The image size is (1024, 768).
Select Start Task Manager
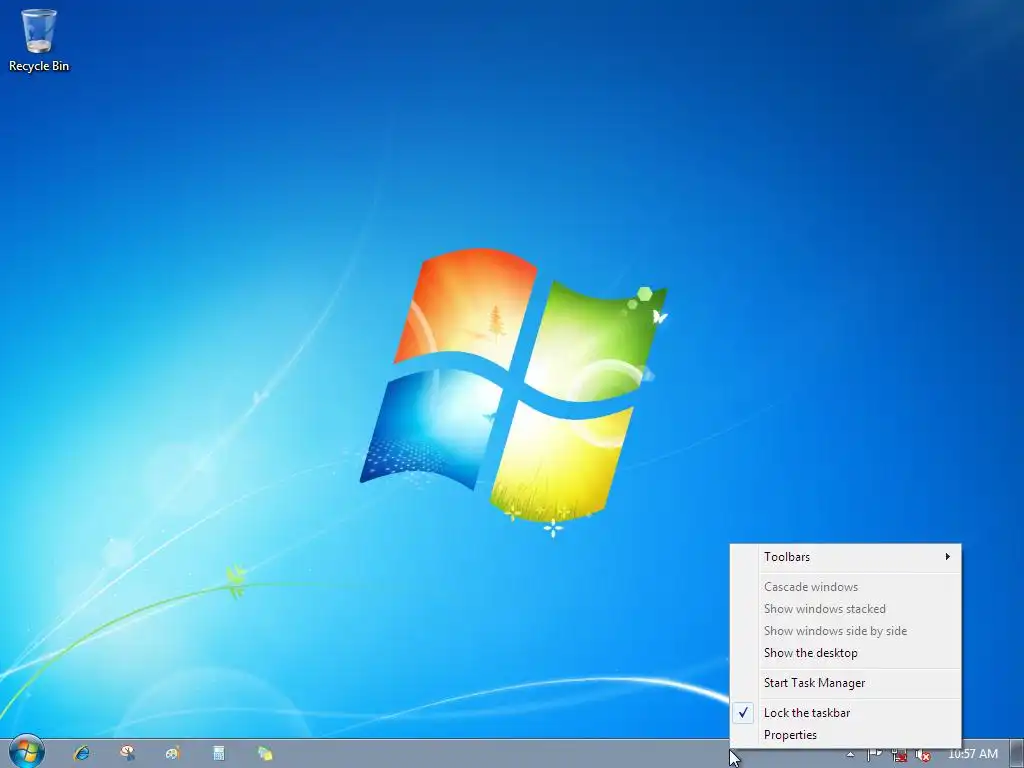(x=845, y=683)
